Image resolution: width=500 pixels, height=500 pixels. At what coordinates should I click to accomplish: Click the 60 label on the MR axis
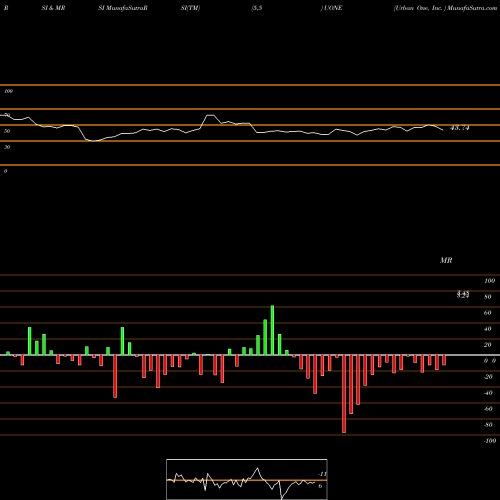[488, 313]
